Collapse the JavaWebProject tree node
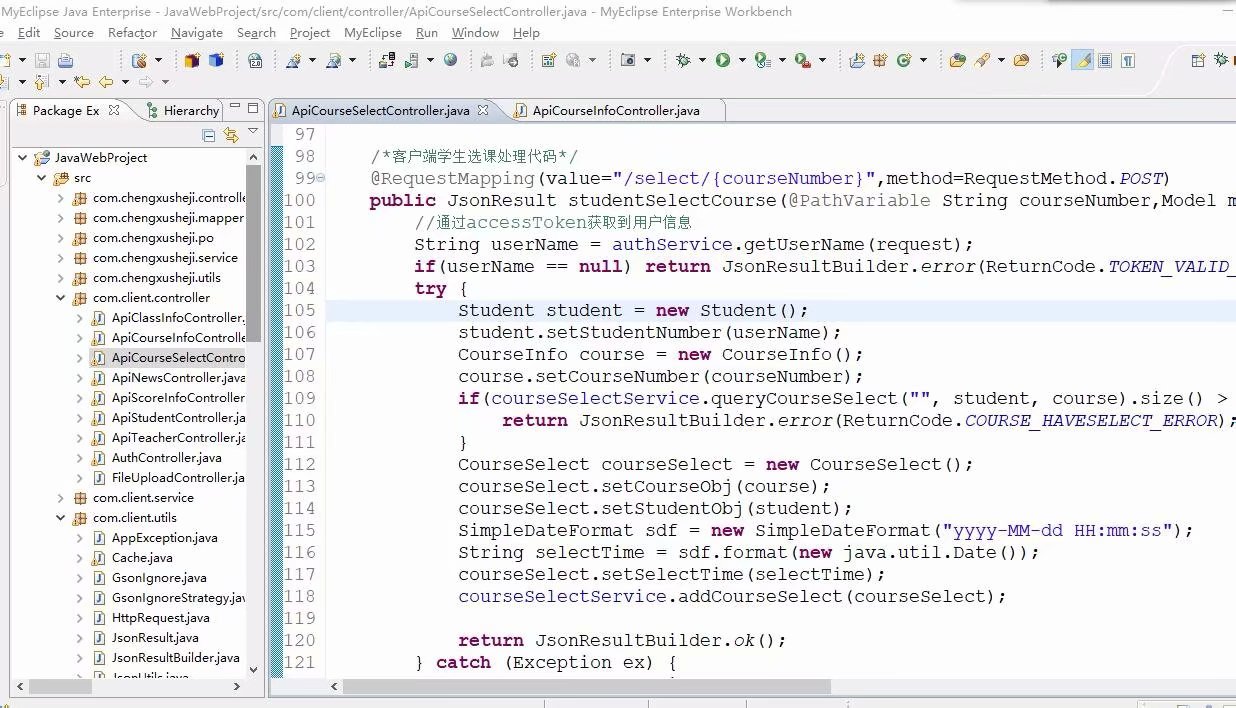Viewport: 1236px width, 708px height. coord(22,157)
